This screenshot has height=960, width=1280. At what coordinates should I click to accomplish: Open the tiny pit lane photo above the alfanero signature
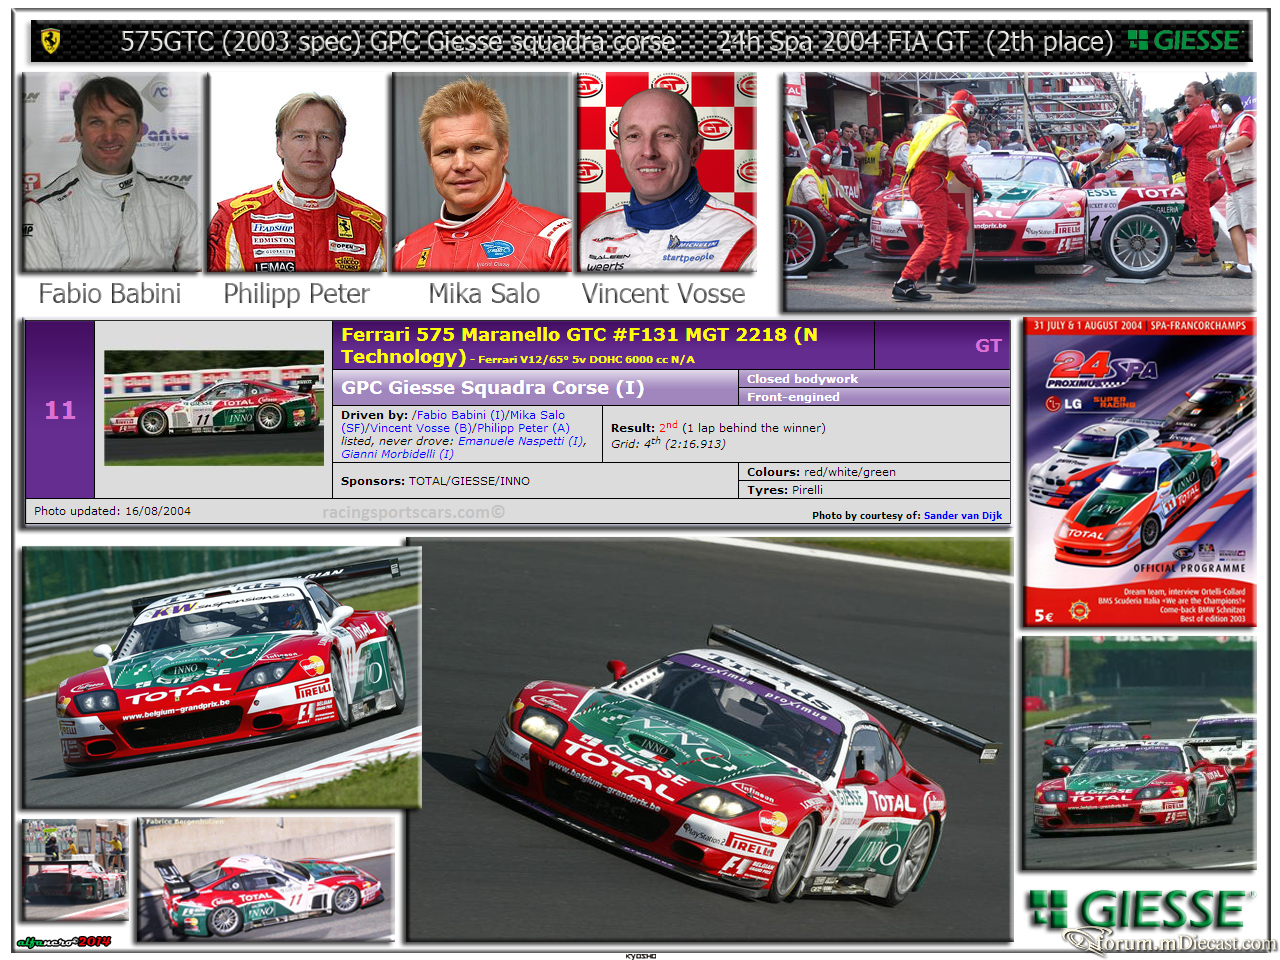75,869
